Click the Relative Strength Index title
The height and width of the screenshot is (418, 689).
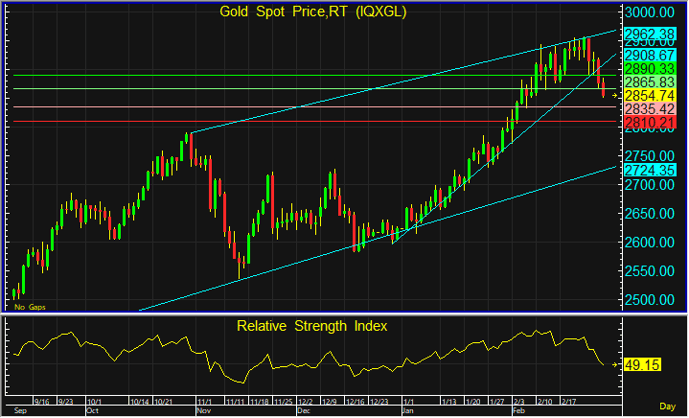click(x=311, y=326)
